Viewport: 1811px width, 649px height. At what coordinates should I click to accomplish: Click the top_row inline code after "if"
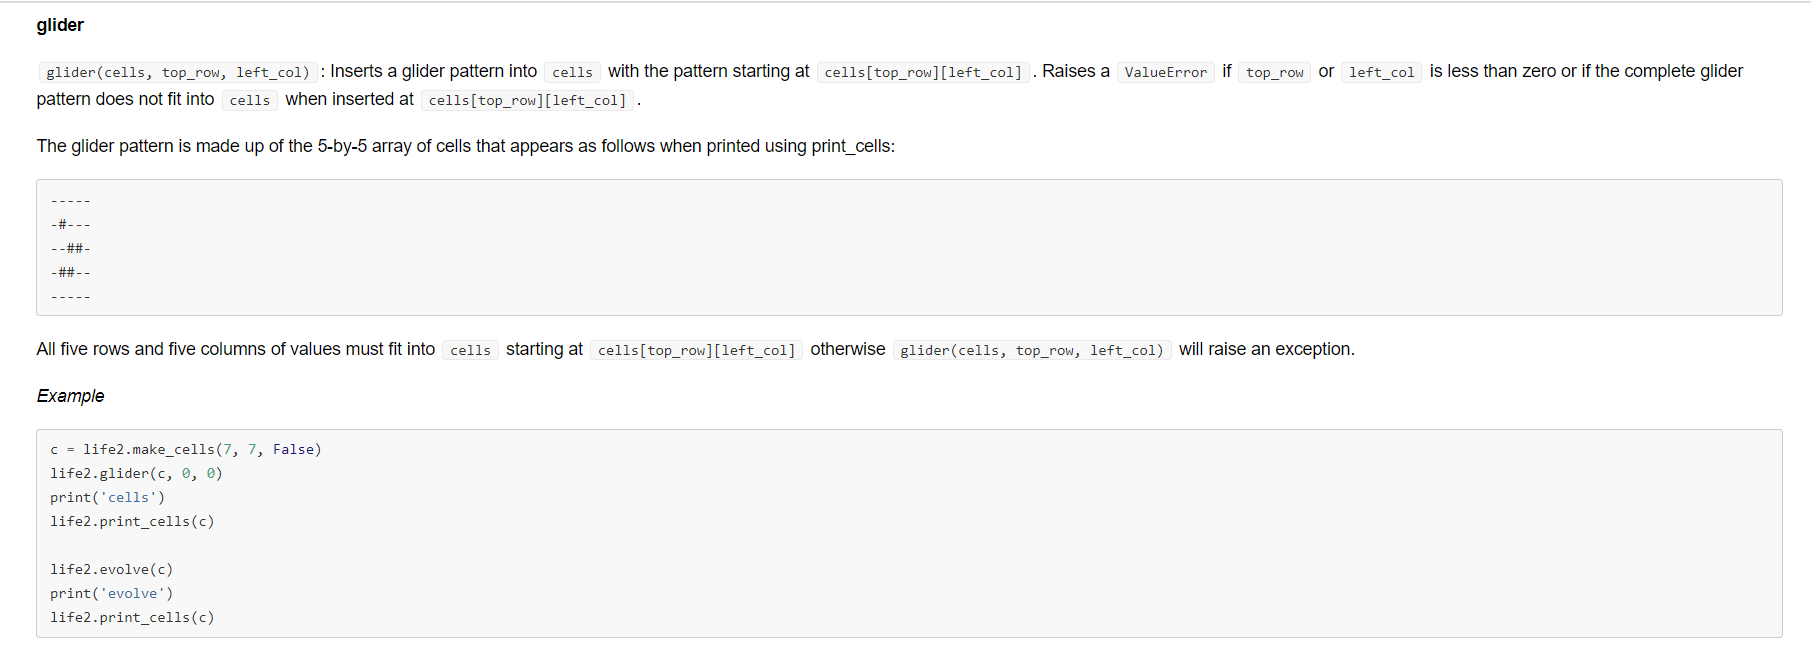(1274, 72)
